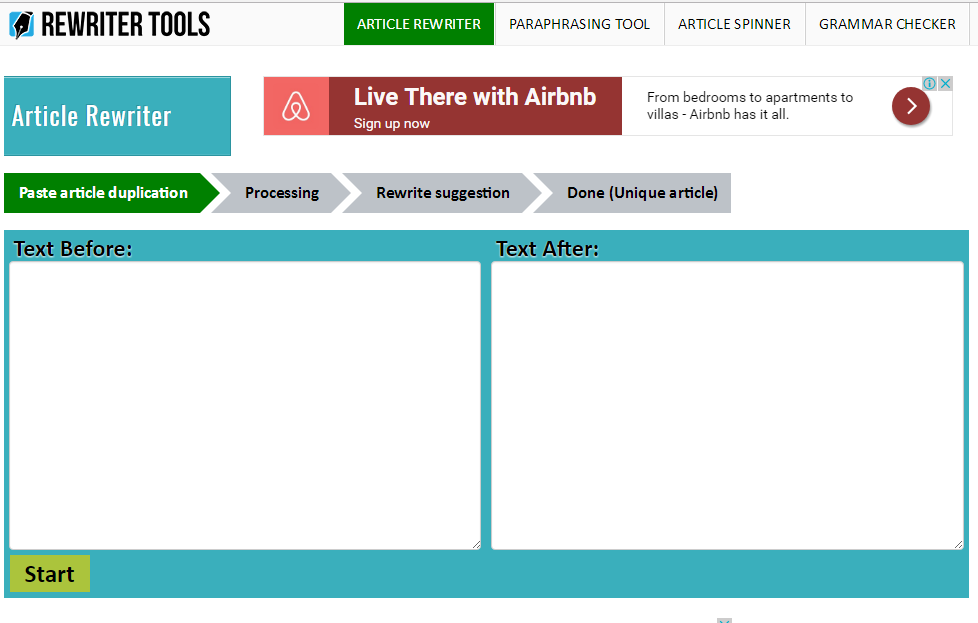
Task: Click the Live There with Airbnb headline
Action: (475, 97)
